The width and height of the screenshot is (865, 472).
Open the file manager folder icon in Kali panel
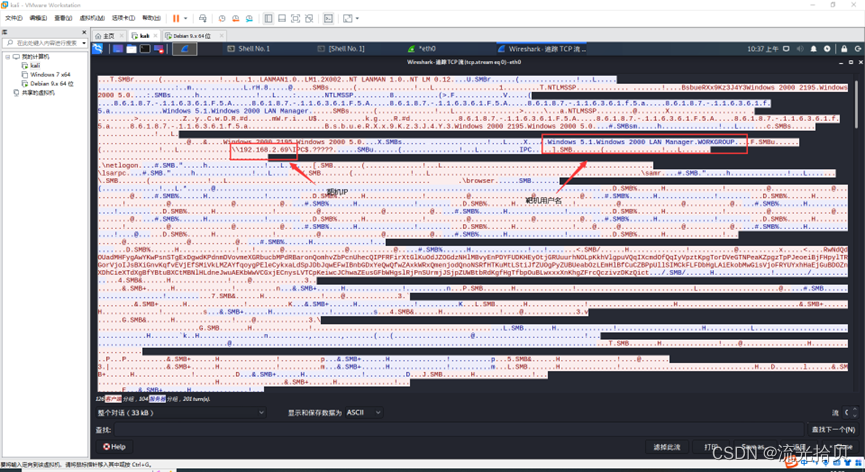tap(131, 49)
